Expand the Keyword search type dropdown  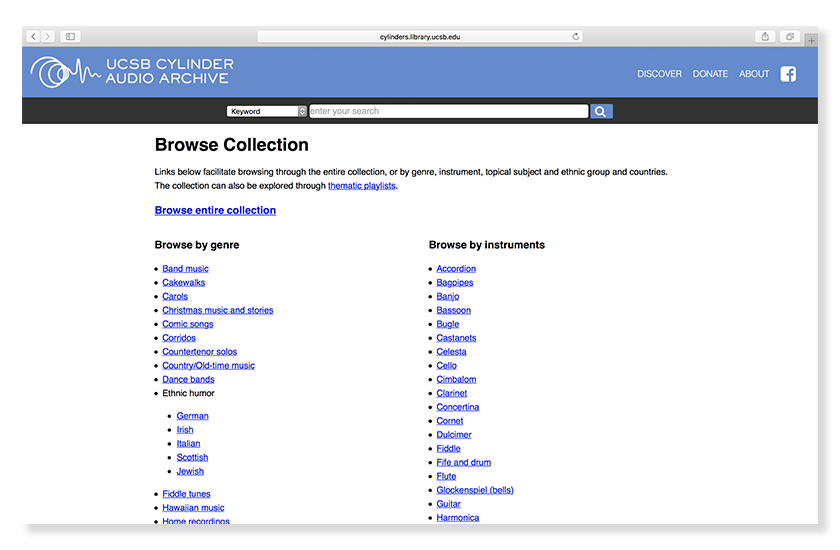[266, 112]
